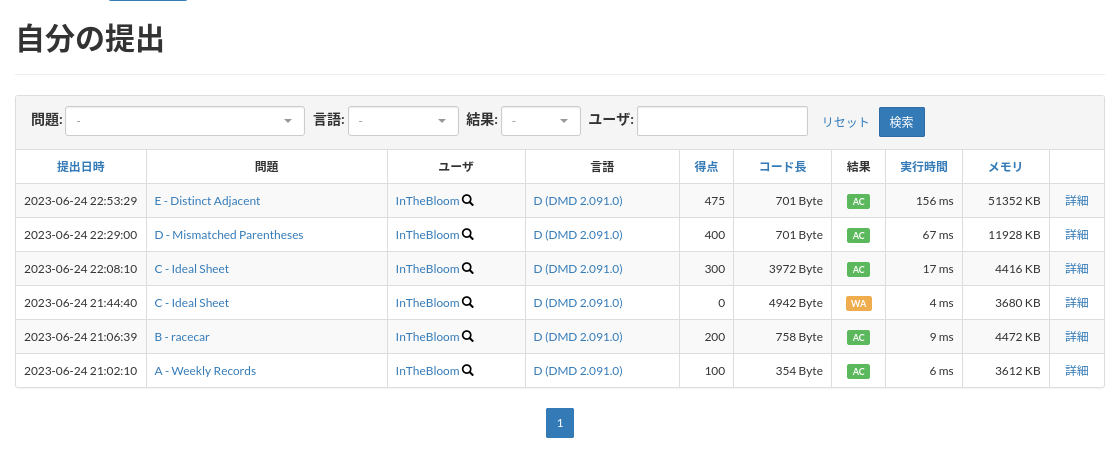Open InTheBloom profile in racecar row
Image resolution: width=1120 pixels, height=451 pixels.
point(427,337)
